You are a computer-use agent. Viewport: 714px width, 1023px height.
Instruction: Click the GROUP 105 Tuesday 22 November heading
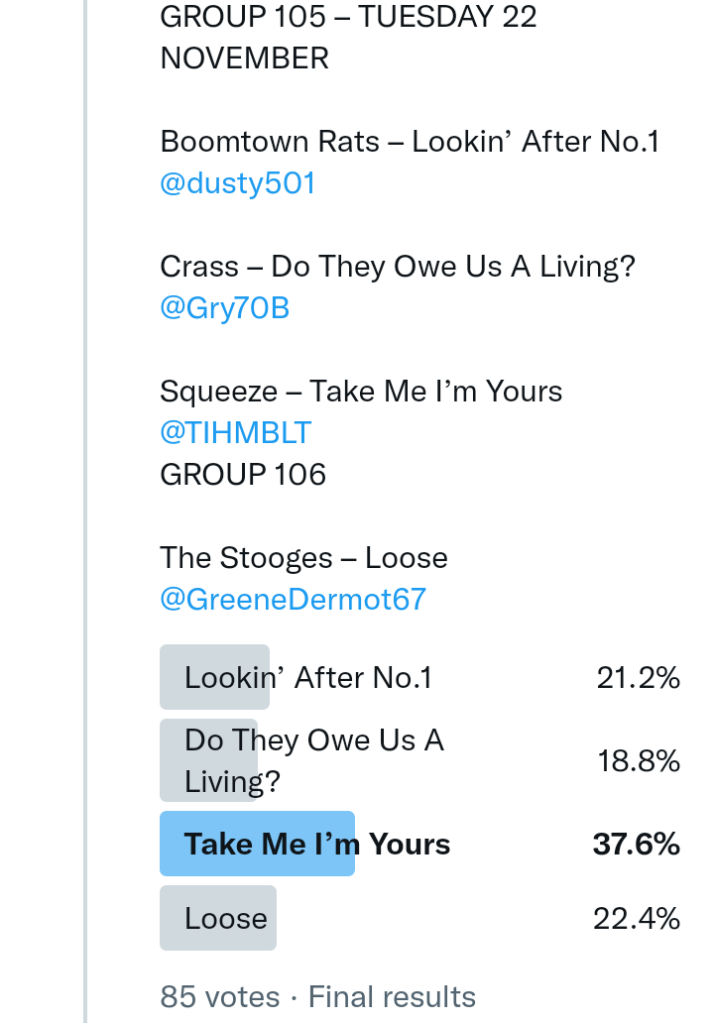[348, 37]
